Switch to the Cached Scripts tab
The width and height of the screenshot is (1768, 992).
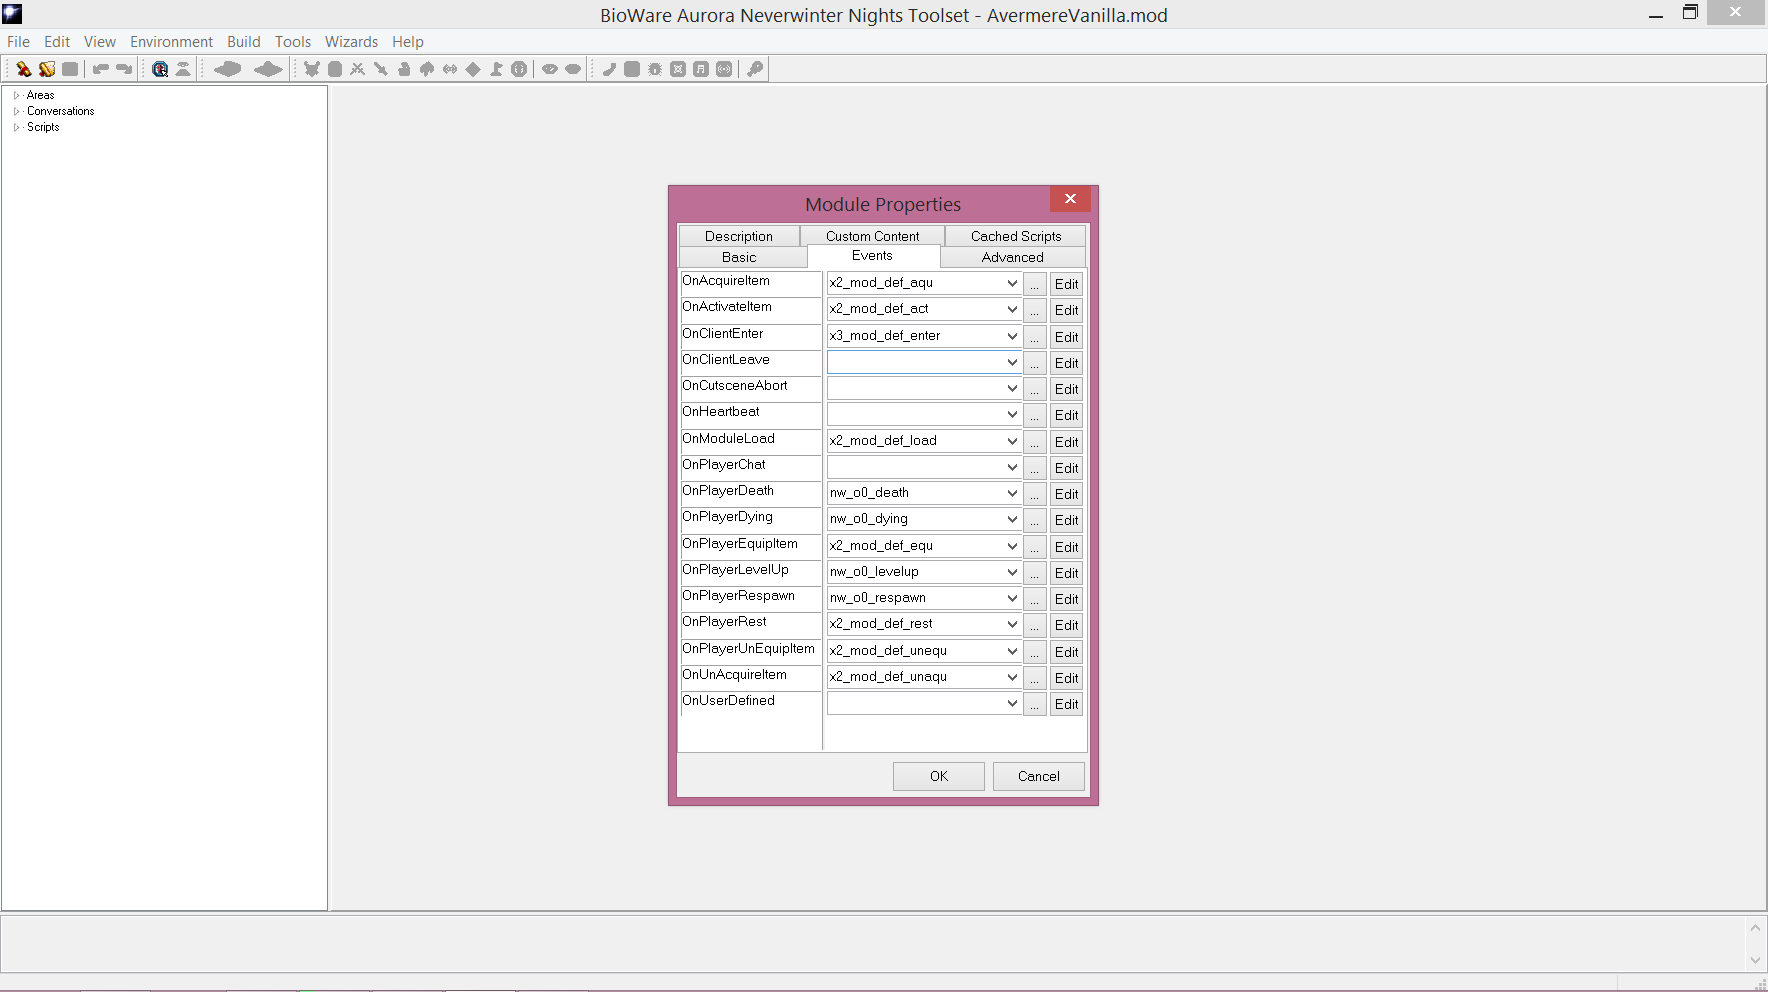tap(1016, 236)
